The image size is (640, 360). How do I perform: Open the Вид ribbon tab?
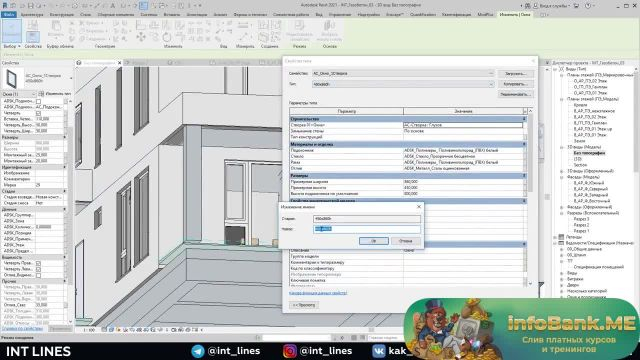click(319, 15)
